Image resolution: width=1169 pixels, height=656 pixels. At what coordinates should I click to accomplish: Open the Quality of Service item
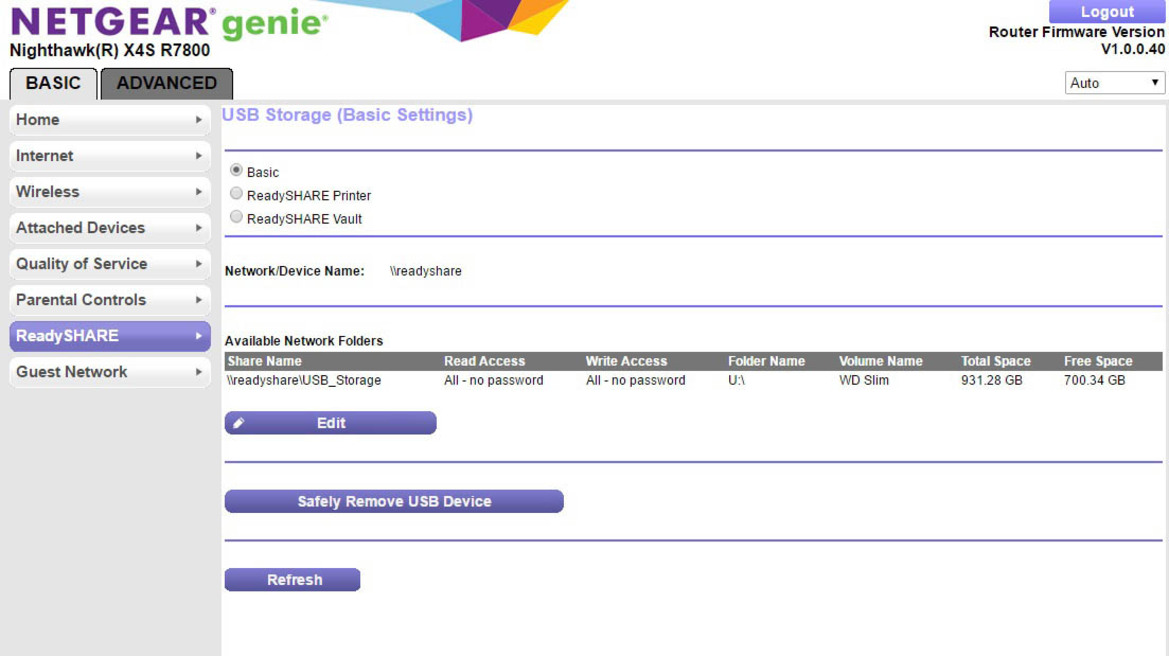click(110, 264)
